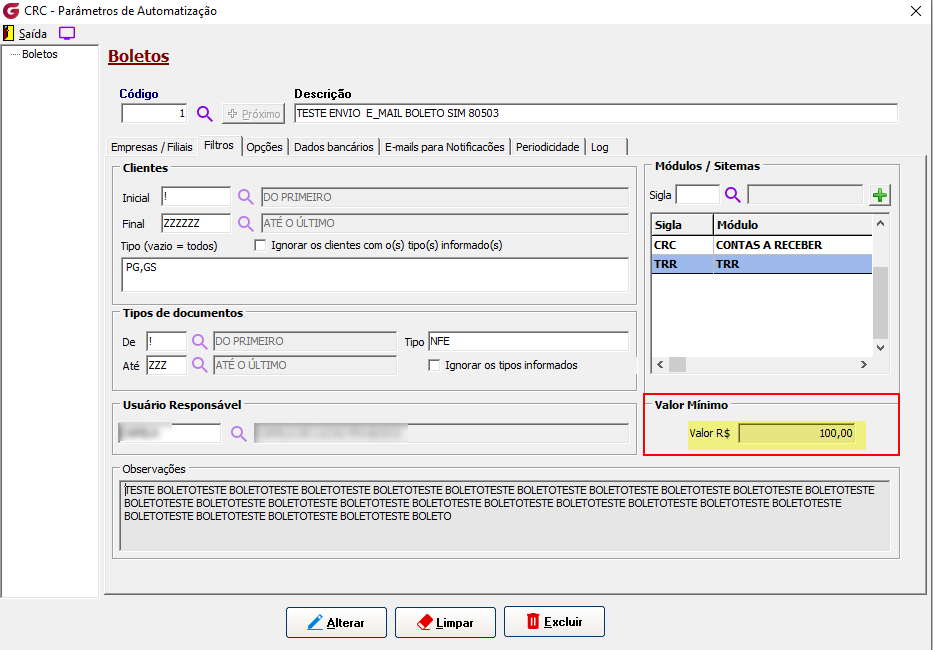Click the modules list scroll up arrow
This screenshot has height=650, width=933.
click(881, 224)
